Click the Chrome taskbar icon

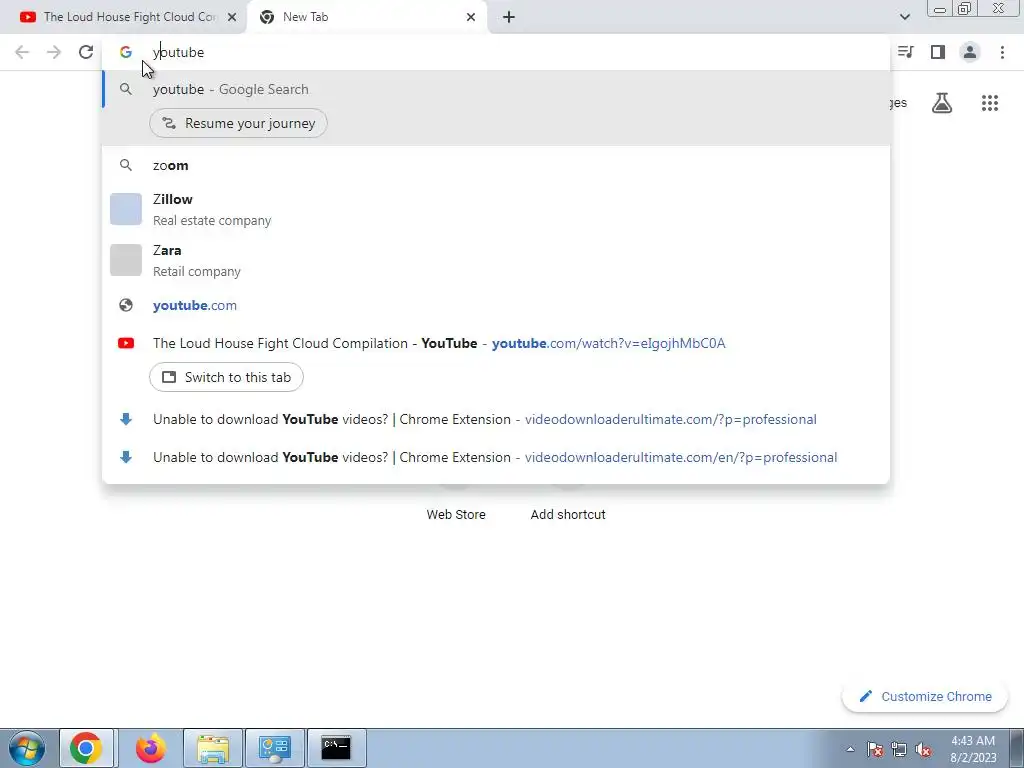coord(86,748)
